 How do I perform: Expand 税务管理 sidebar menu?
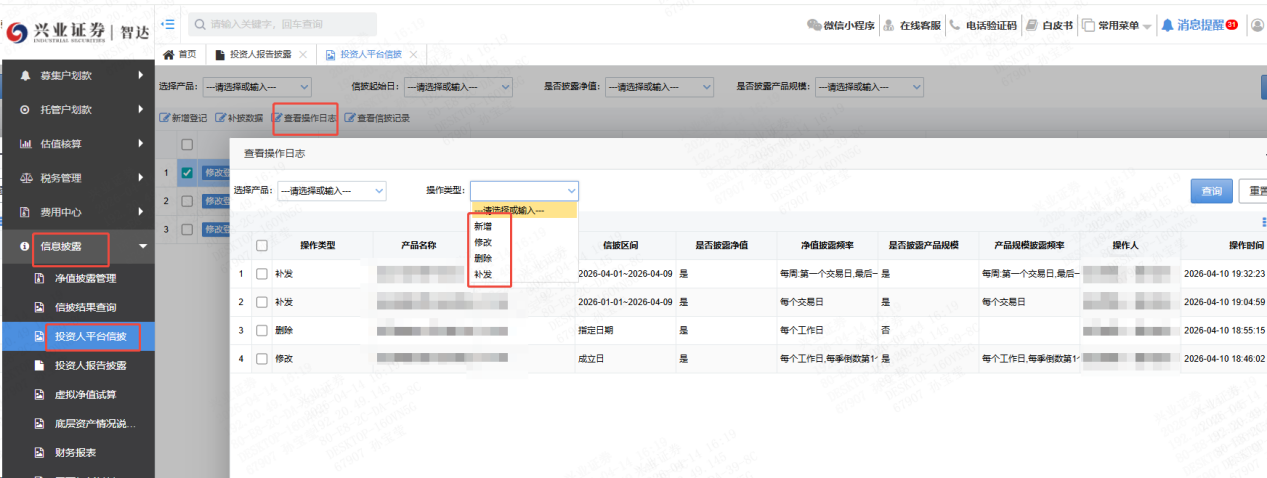pyautogui.click(x=77, y=178)
